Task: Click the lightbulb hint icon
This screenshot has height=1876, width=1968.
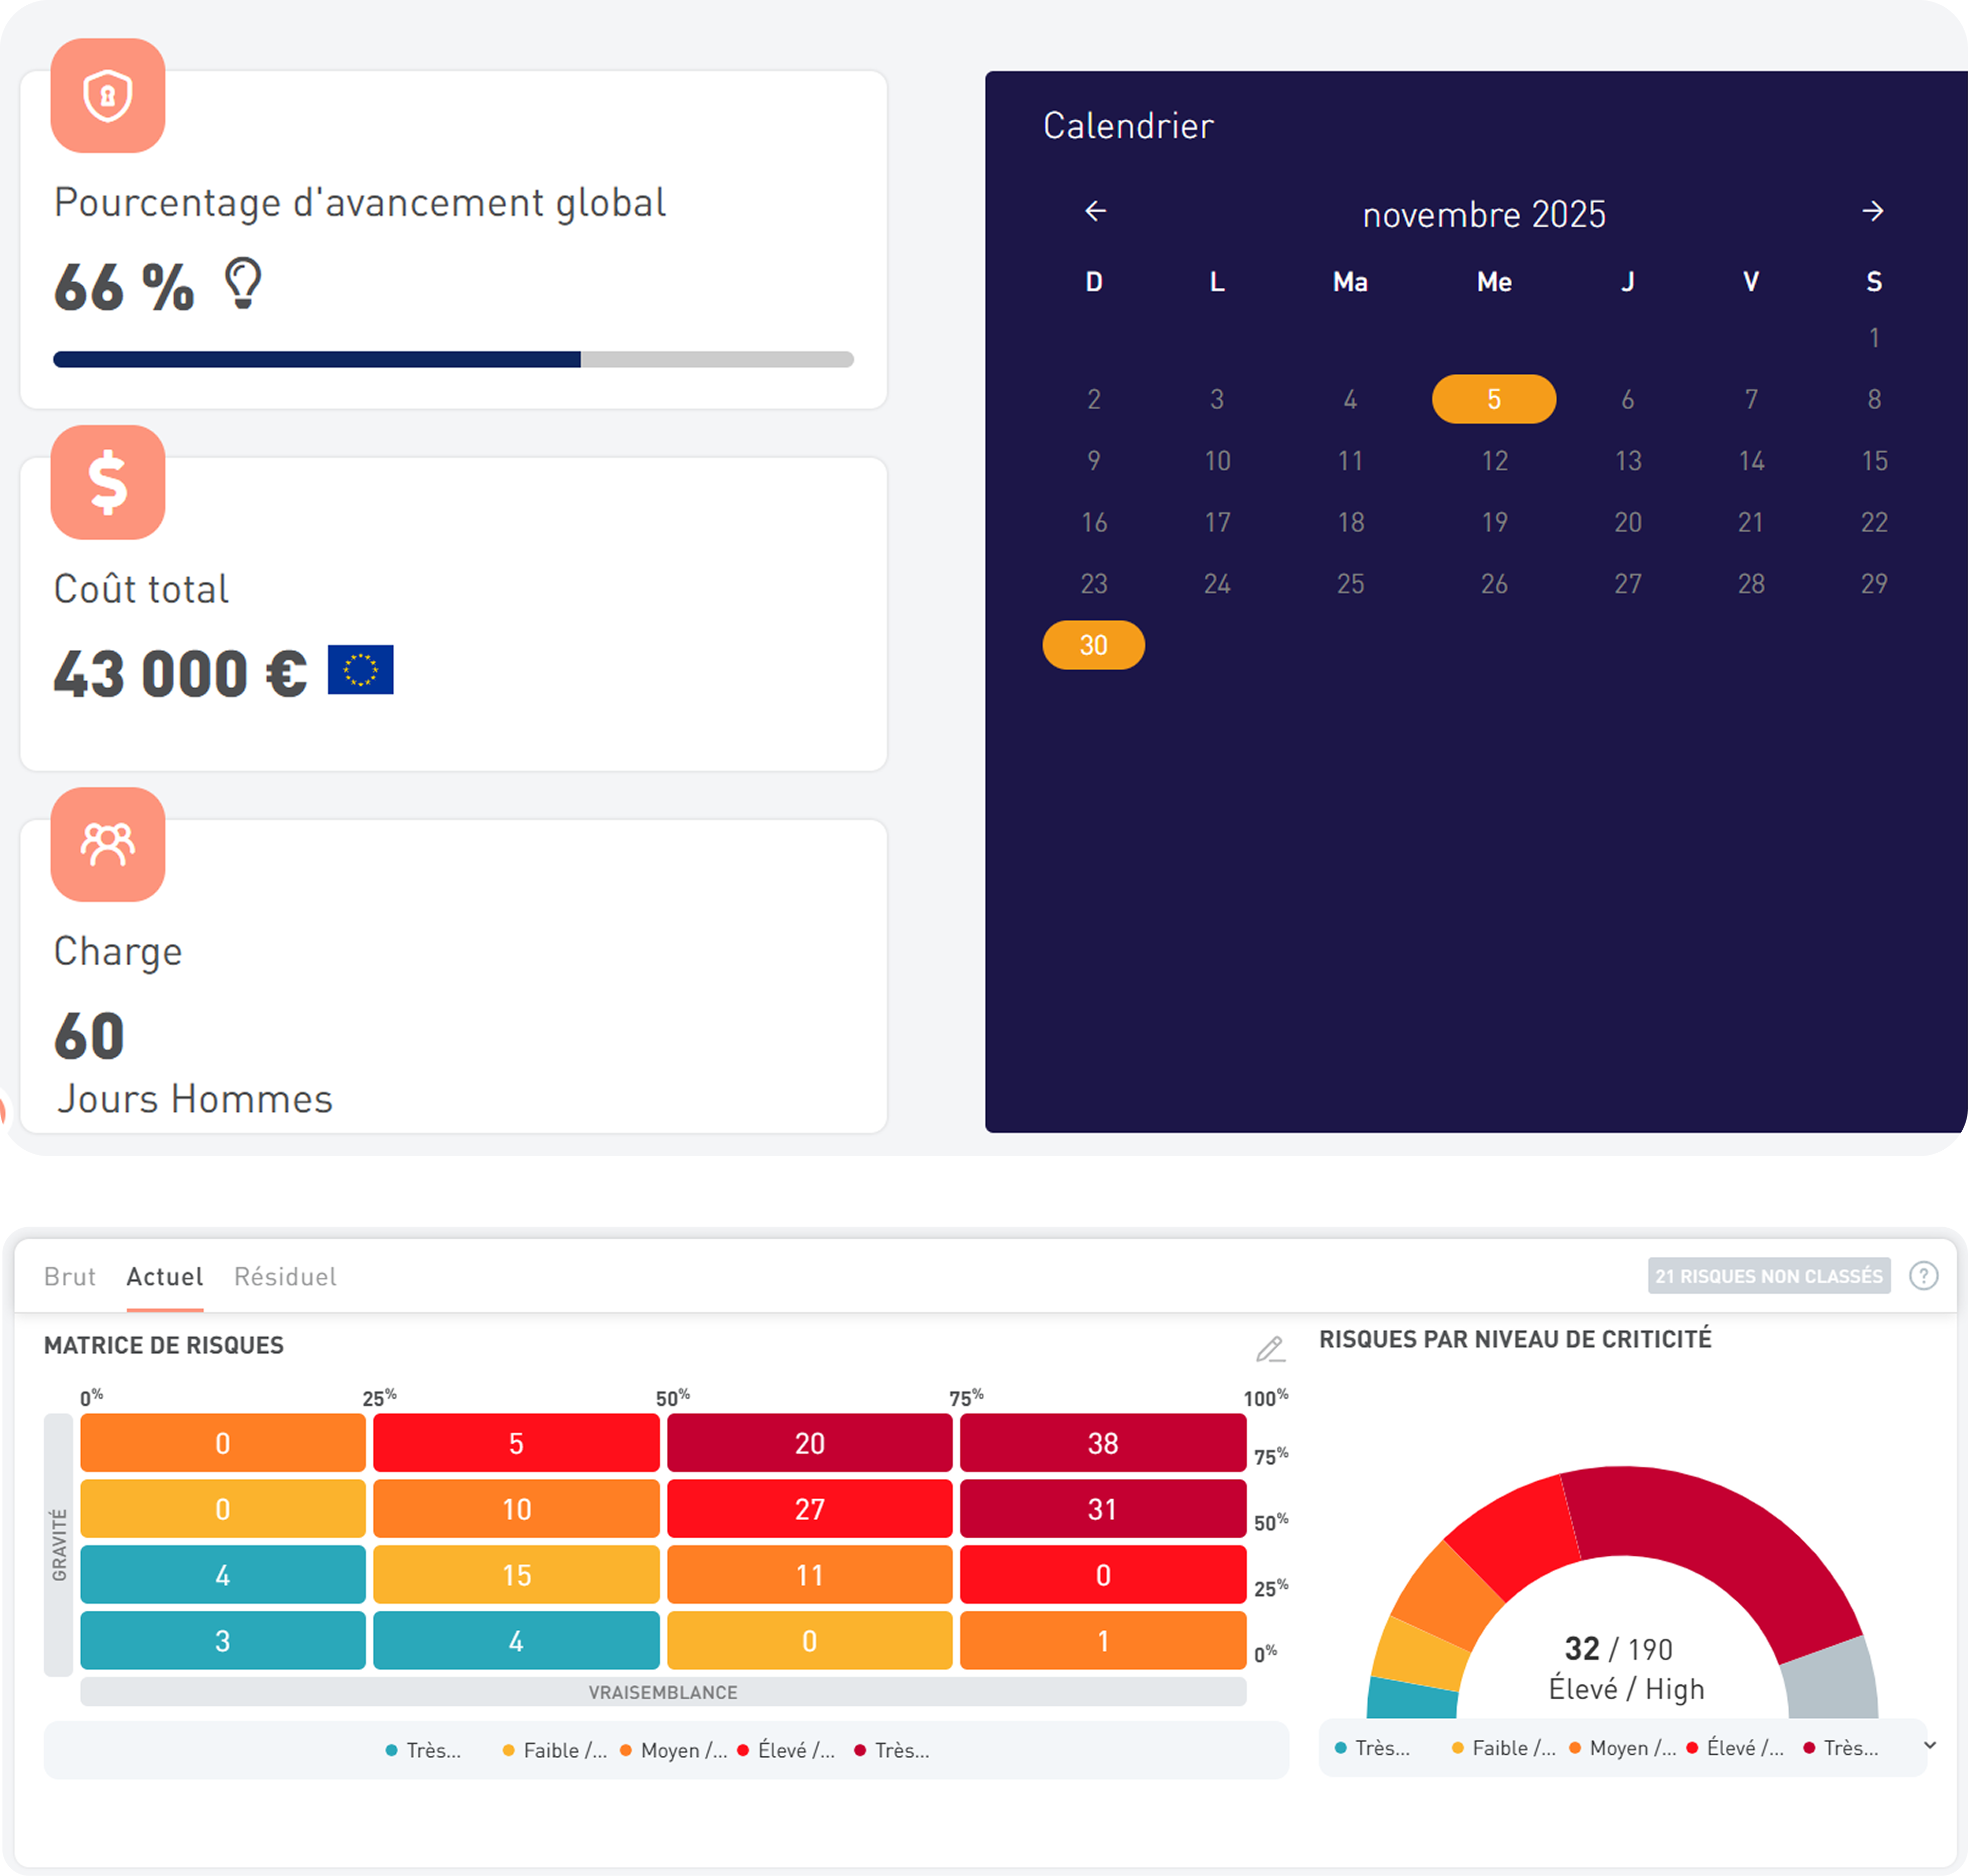Action: tap(243, 283)
